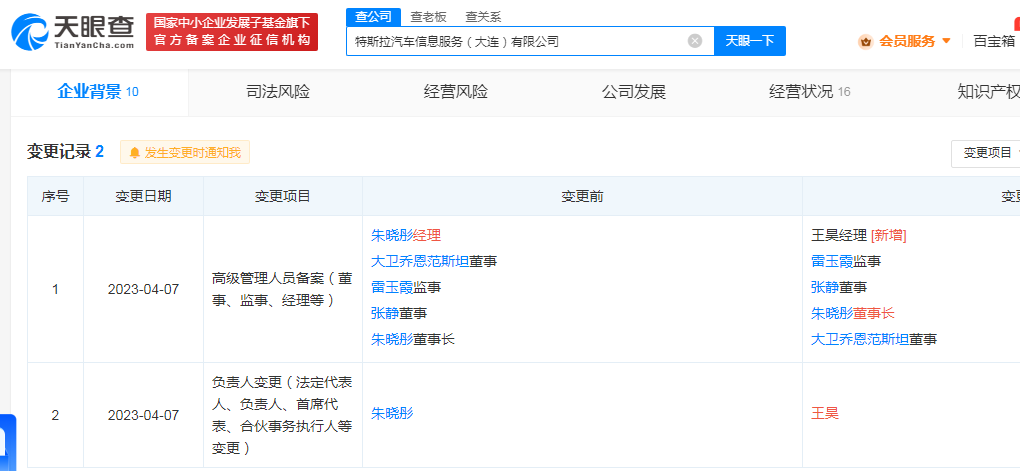Click red 王昊 name in row 2
This screenshot has height=471, width=1020.
point(825,413)
